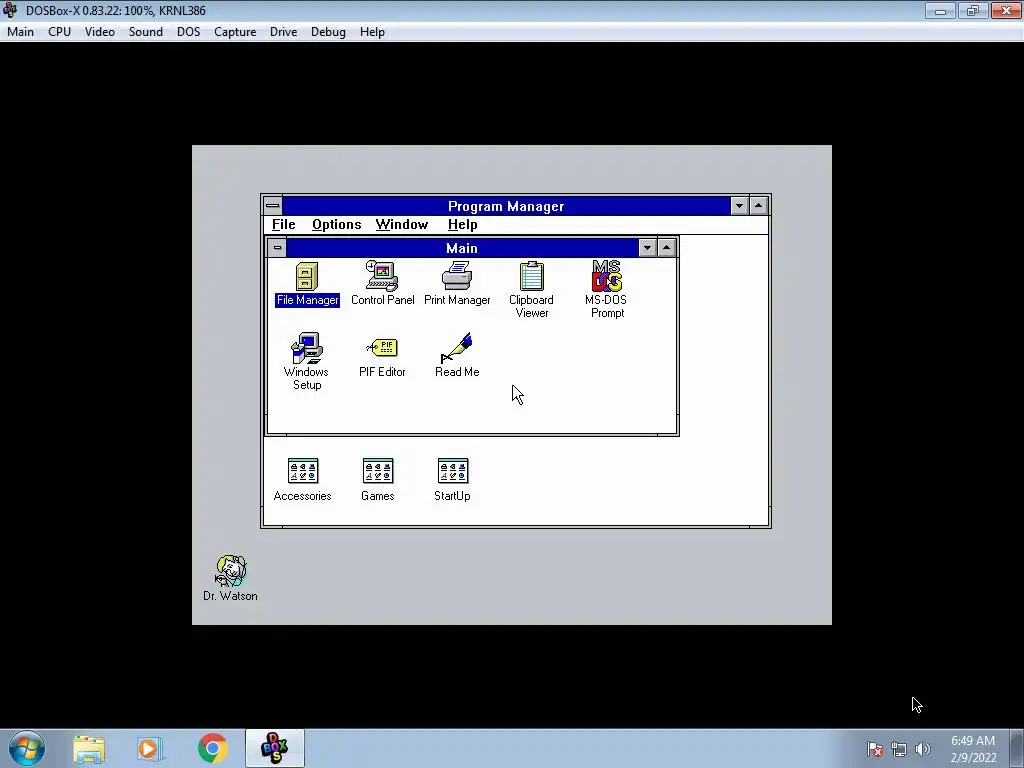Open the Main group control-menu box
Screen dimensions: 1024x768
point(277,248)
